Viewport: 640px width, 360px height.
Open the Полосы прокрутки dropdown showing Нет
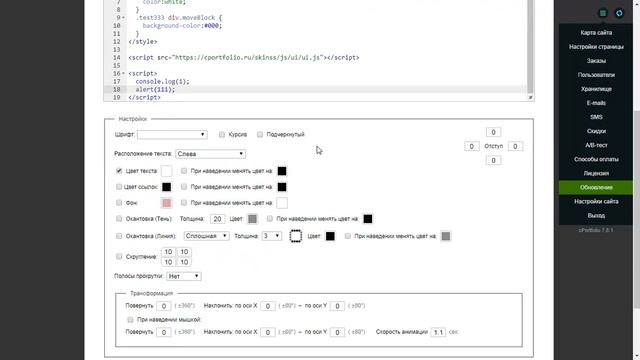(x=184, y=276)
